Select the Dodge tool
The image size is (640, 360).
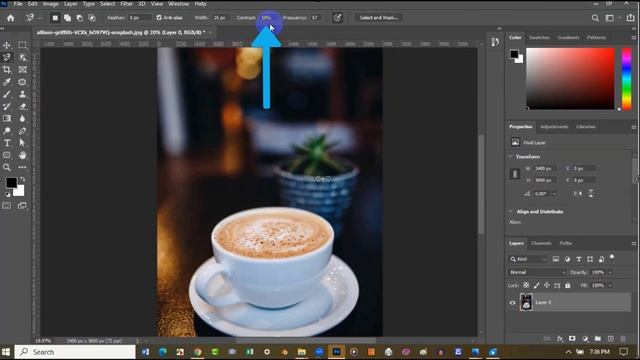7,131
